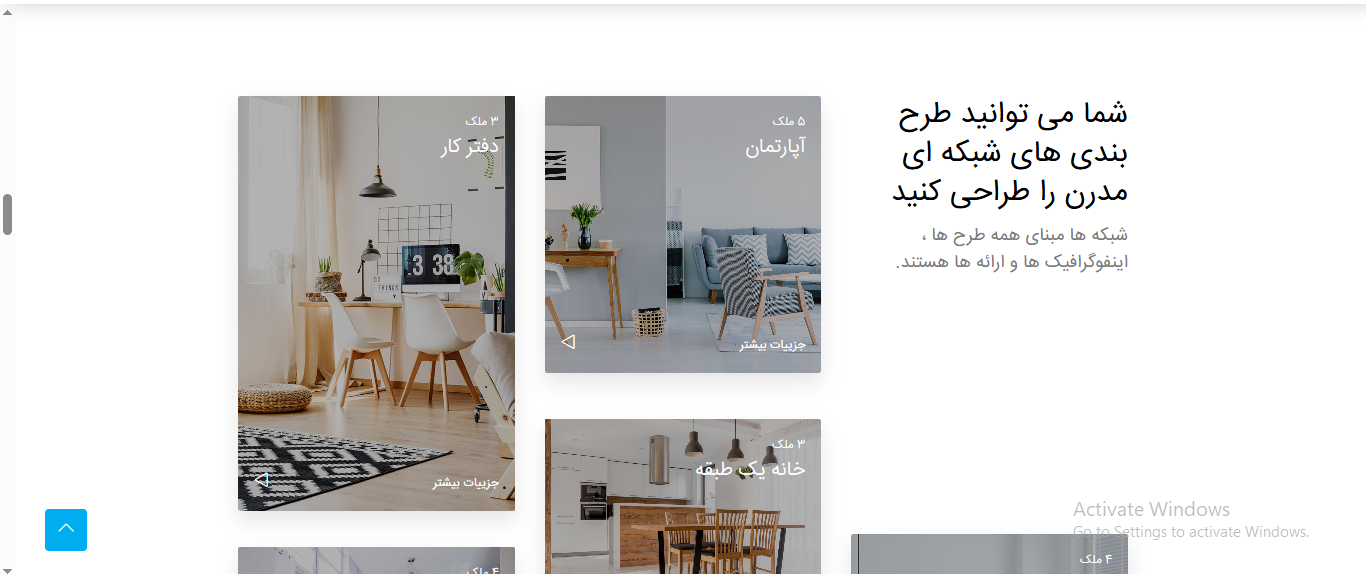Viewport: 1366px width, 574px height.
Task: Click the triangle arrow icon on دفتر کار card
Action: click(261, 480)
